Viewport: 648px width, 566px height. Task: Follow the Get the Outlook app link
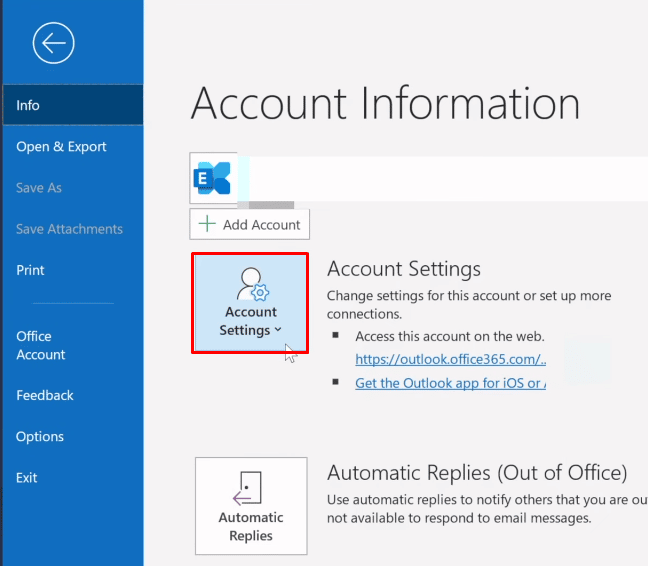click(450, 383)
